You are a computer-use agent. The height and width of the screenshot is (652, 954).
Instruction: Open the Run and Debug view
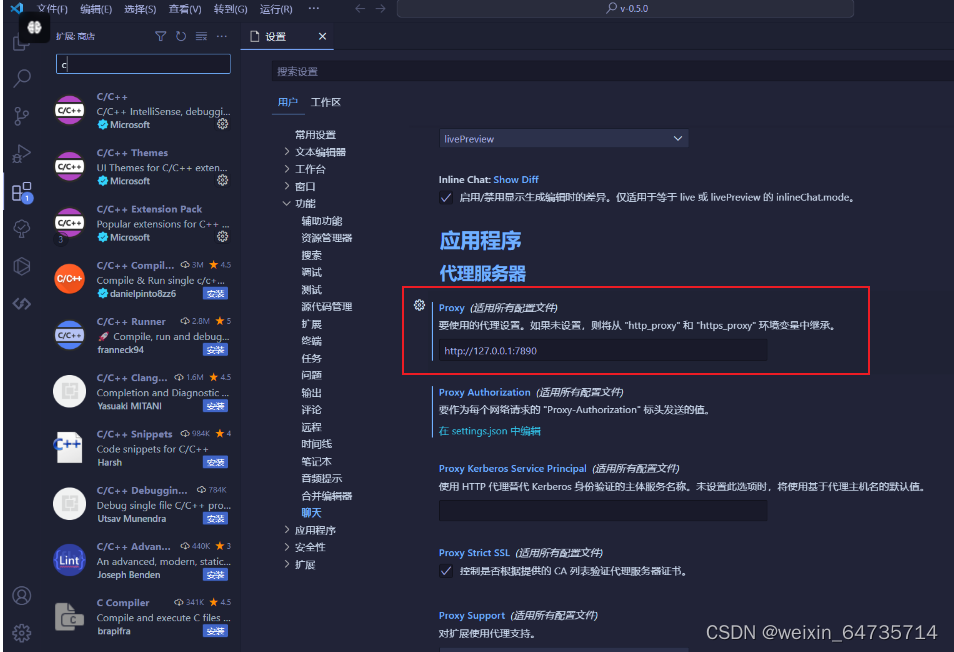tap(22, 153)
